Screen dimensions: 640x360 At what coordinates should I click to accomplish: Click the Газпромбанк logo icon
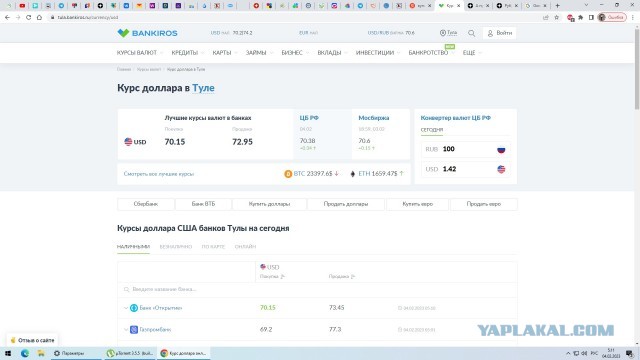(134, 329)
